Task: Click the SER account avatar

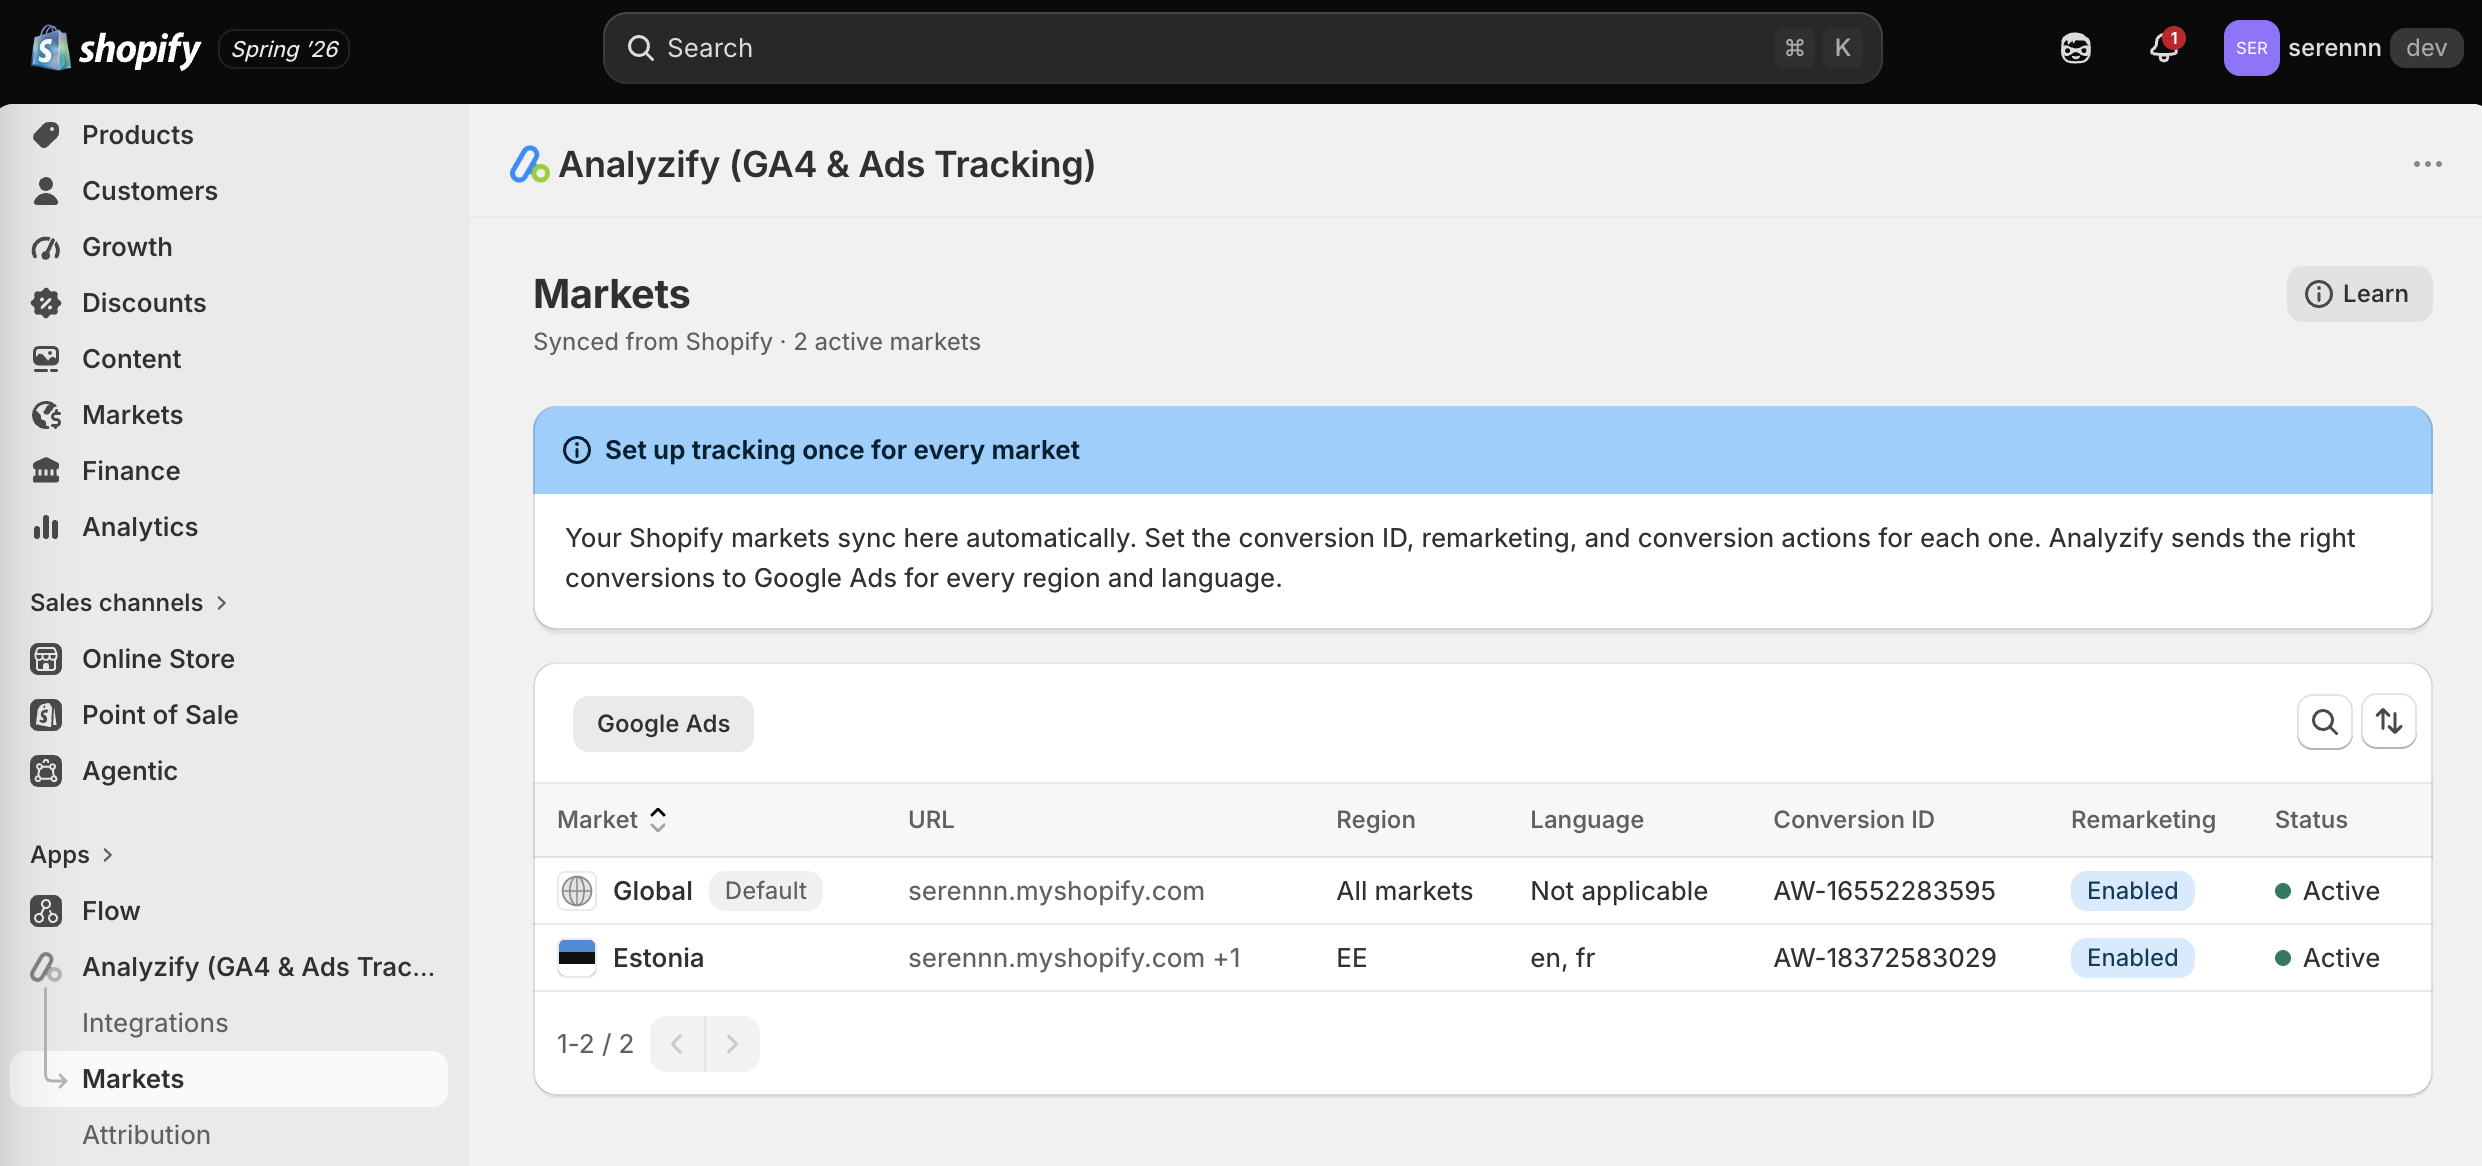Action: (2251, 48)
